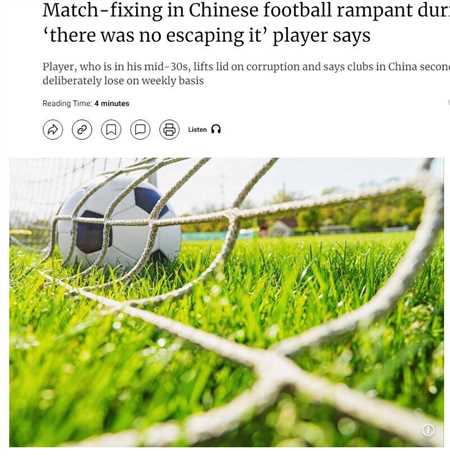Image resolution: width=450 pixels, height=456 pixels.
Task: Open the soccer ball article photo
Action: tap(227, 302)
